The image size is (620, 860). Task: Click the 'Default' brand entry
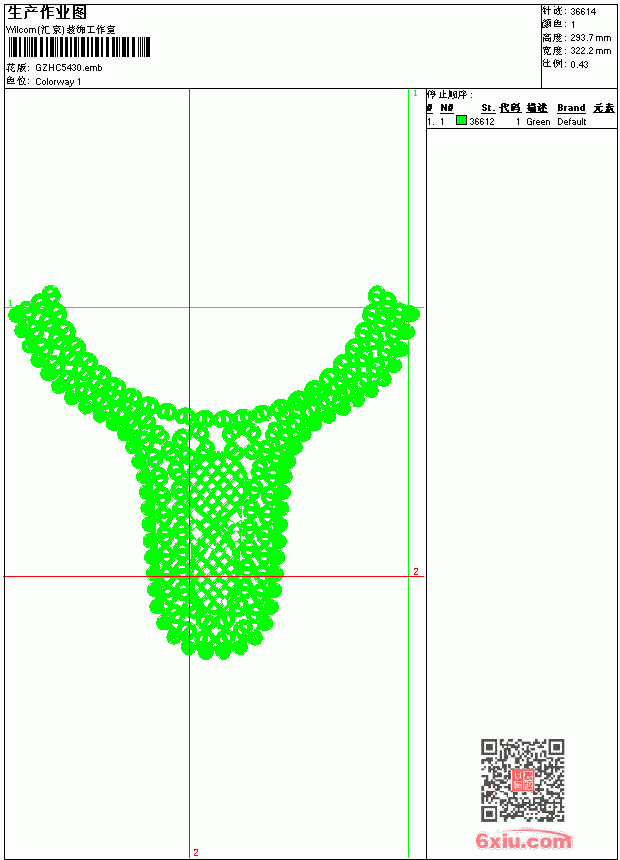pos(572,122)
